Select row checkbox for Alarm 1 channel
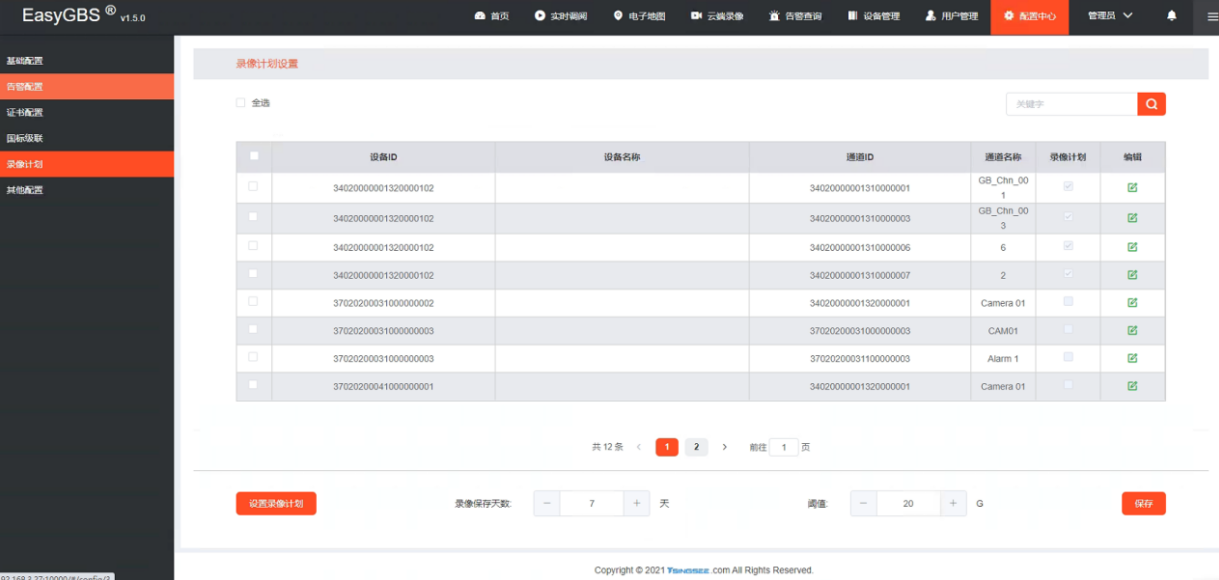 (253, 356)
